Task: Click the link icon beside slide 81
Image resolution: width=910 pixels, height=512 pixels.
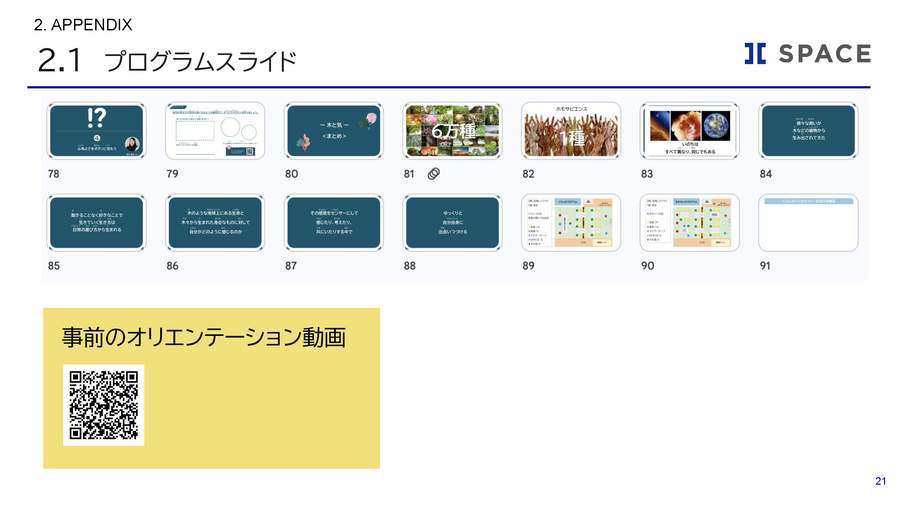Action: click(x=433, y=174)
